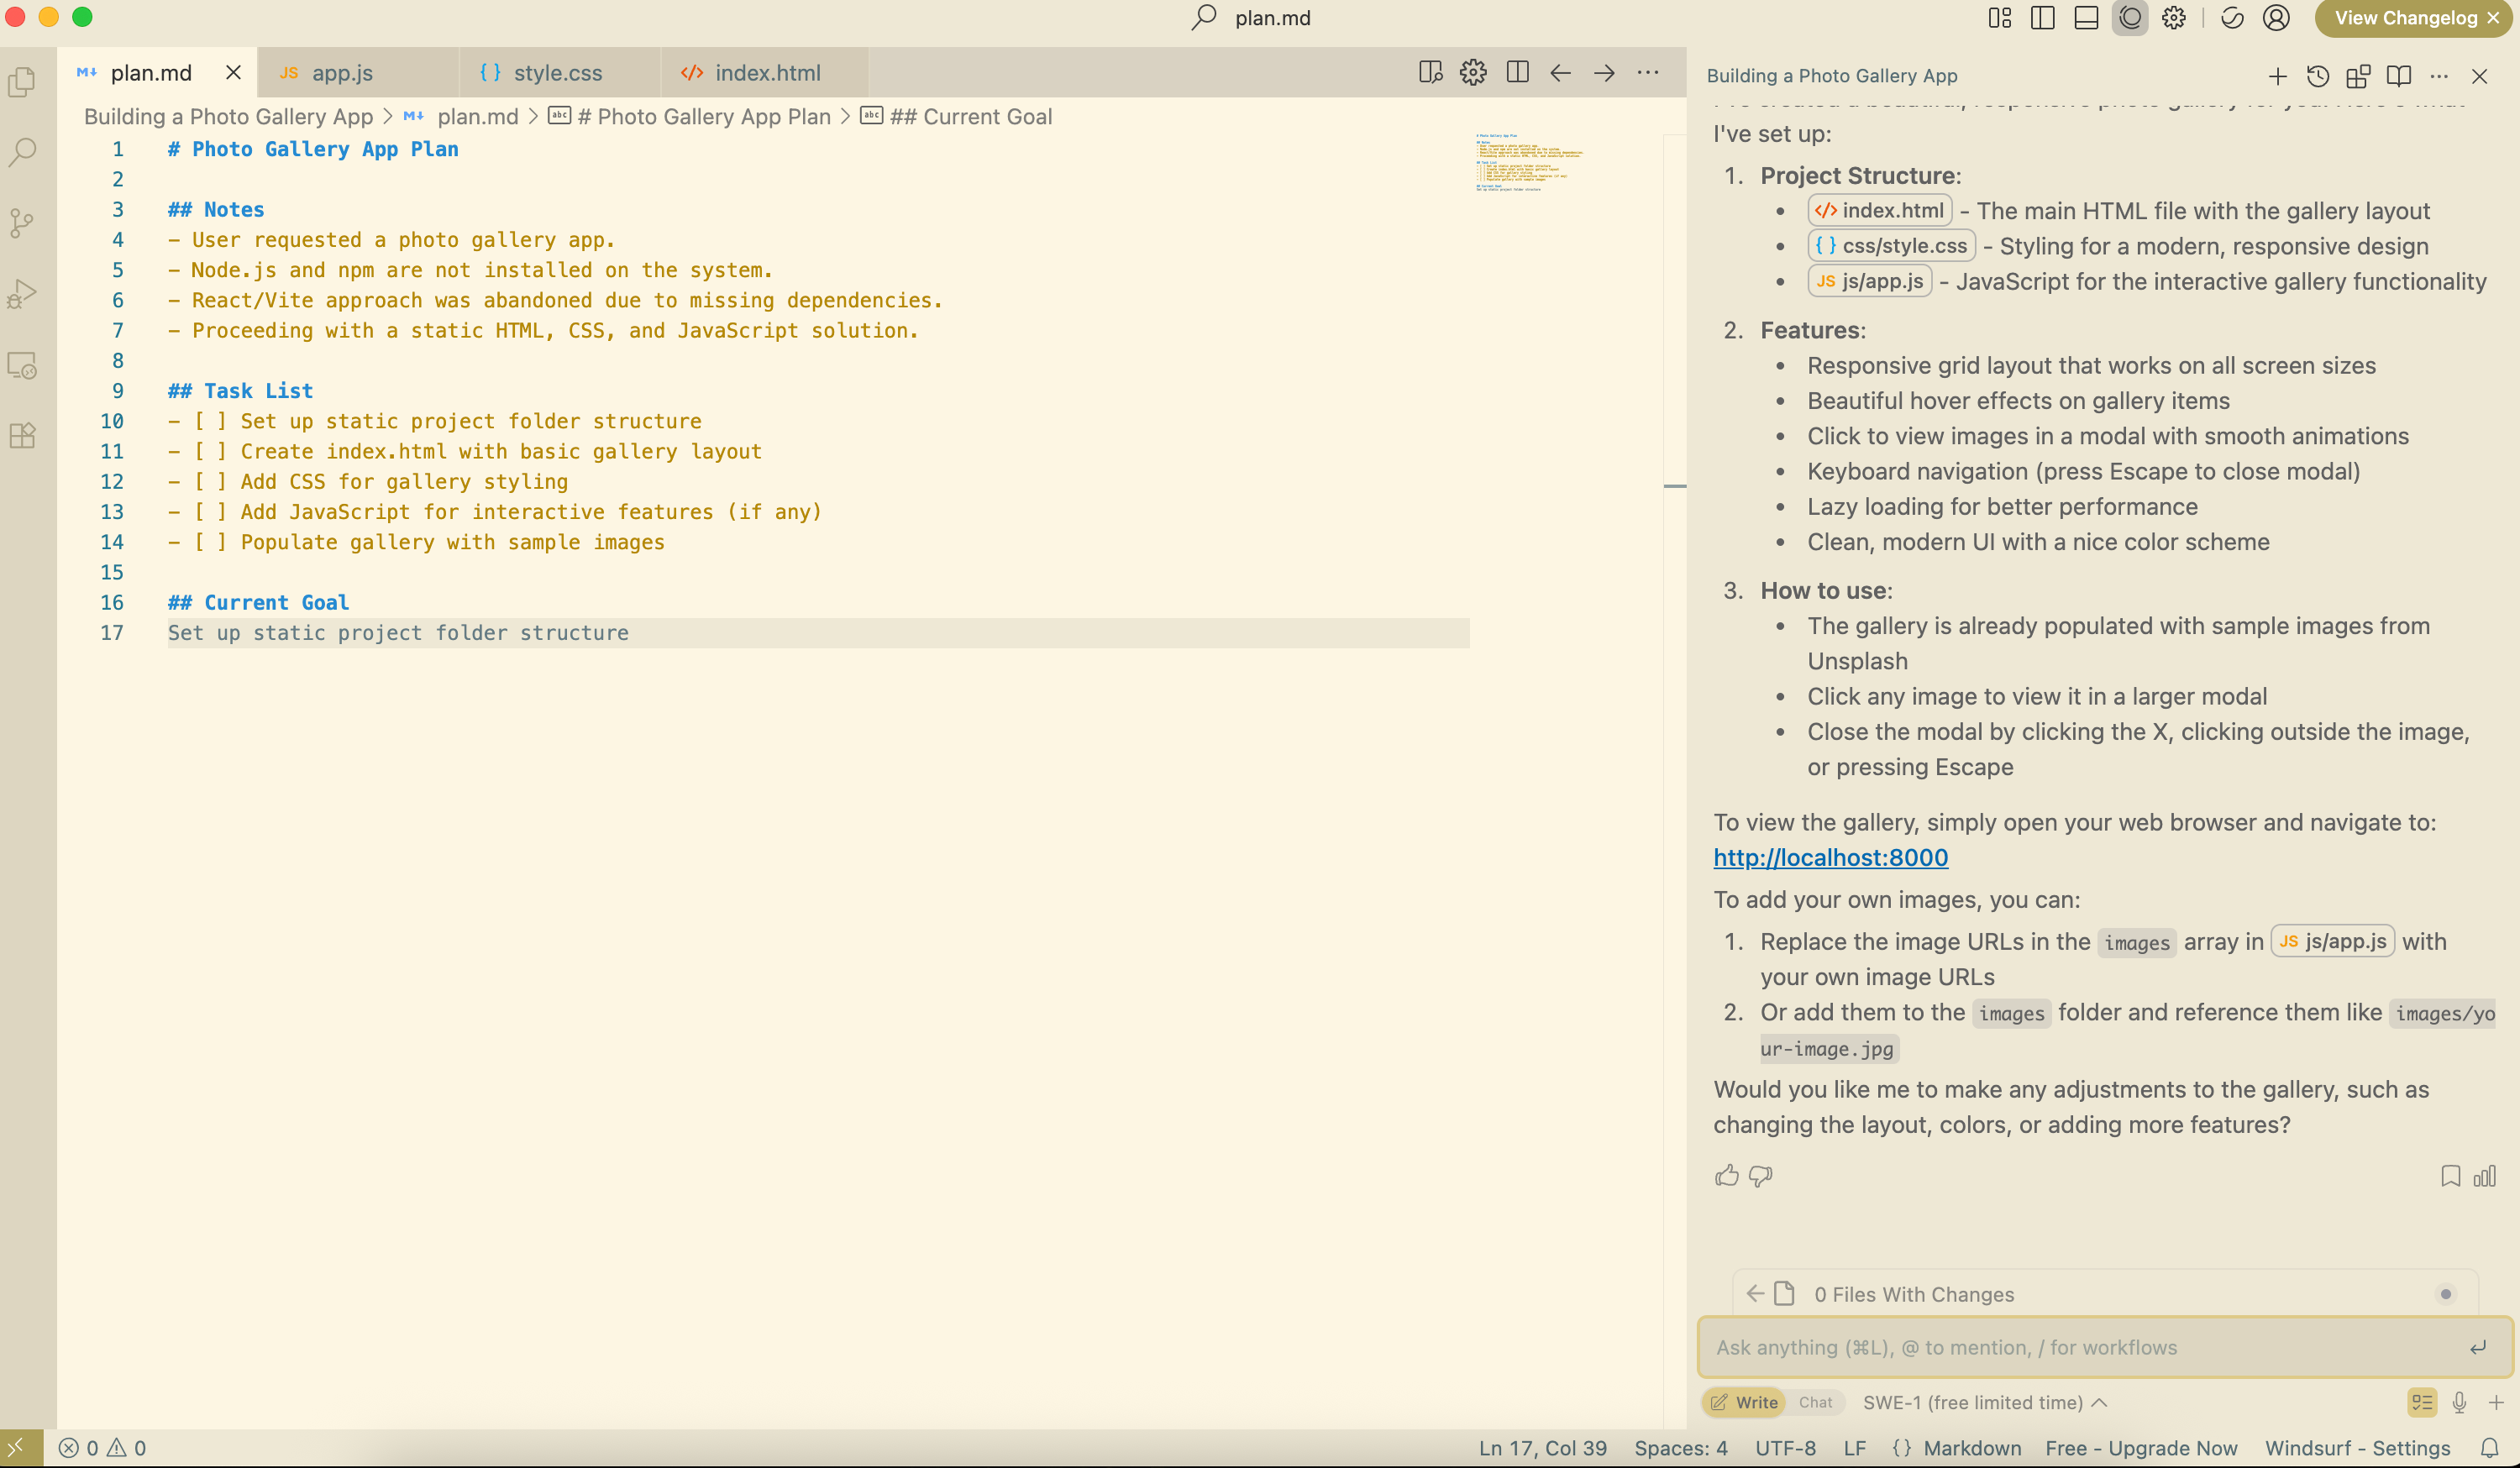The width and height of the screenshot is (2520, 1468).
Task: Open Run and Debug sidebar icon
Action: (22, 294)
